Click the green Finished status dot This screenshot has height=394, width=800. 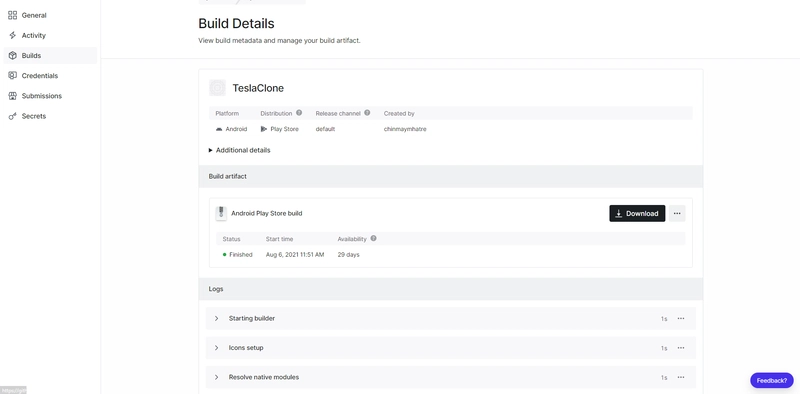224,255
